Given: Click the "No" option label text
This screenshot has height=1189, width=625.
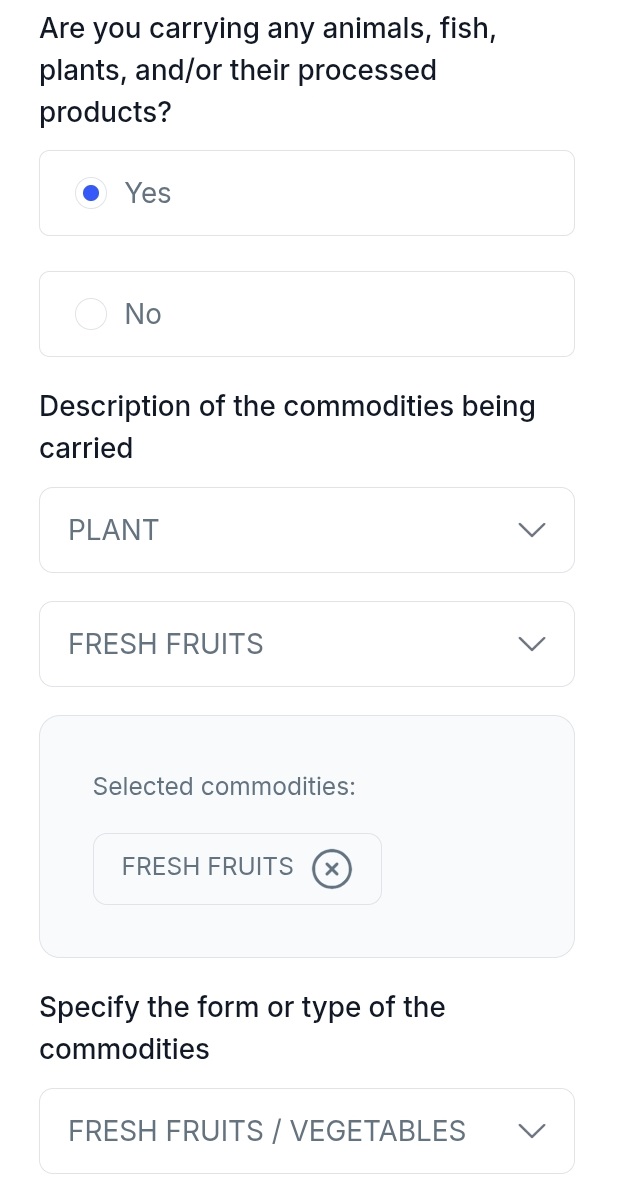Looking at the screenshot, I should (143, 314).
